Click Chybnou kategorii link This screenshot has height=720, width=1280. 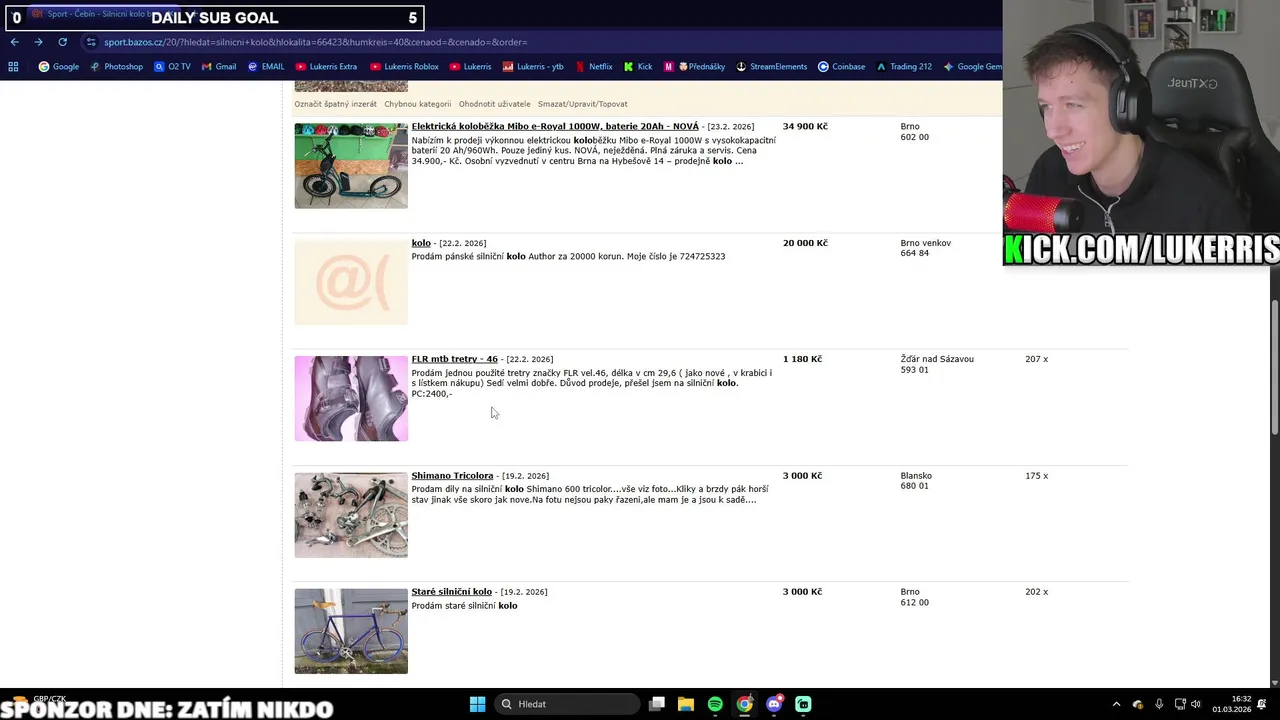coord(417,104)
